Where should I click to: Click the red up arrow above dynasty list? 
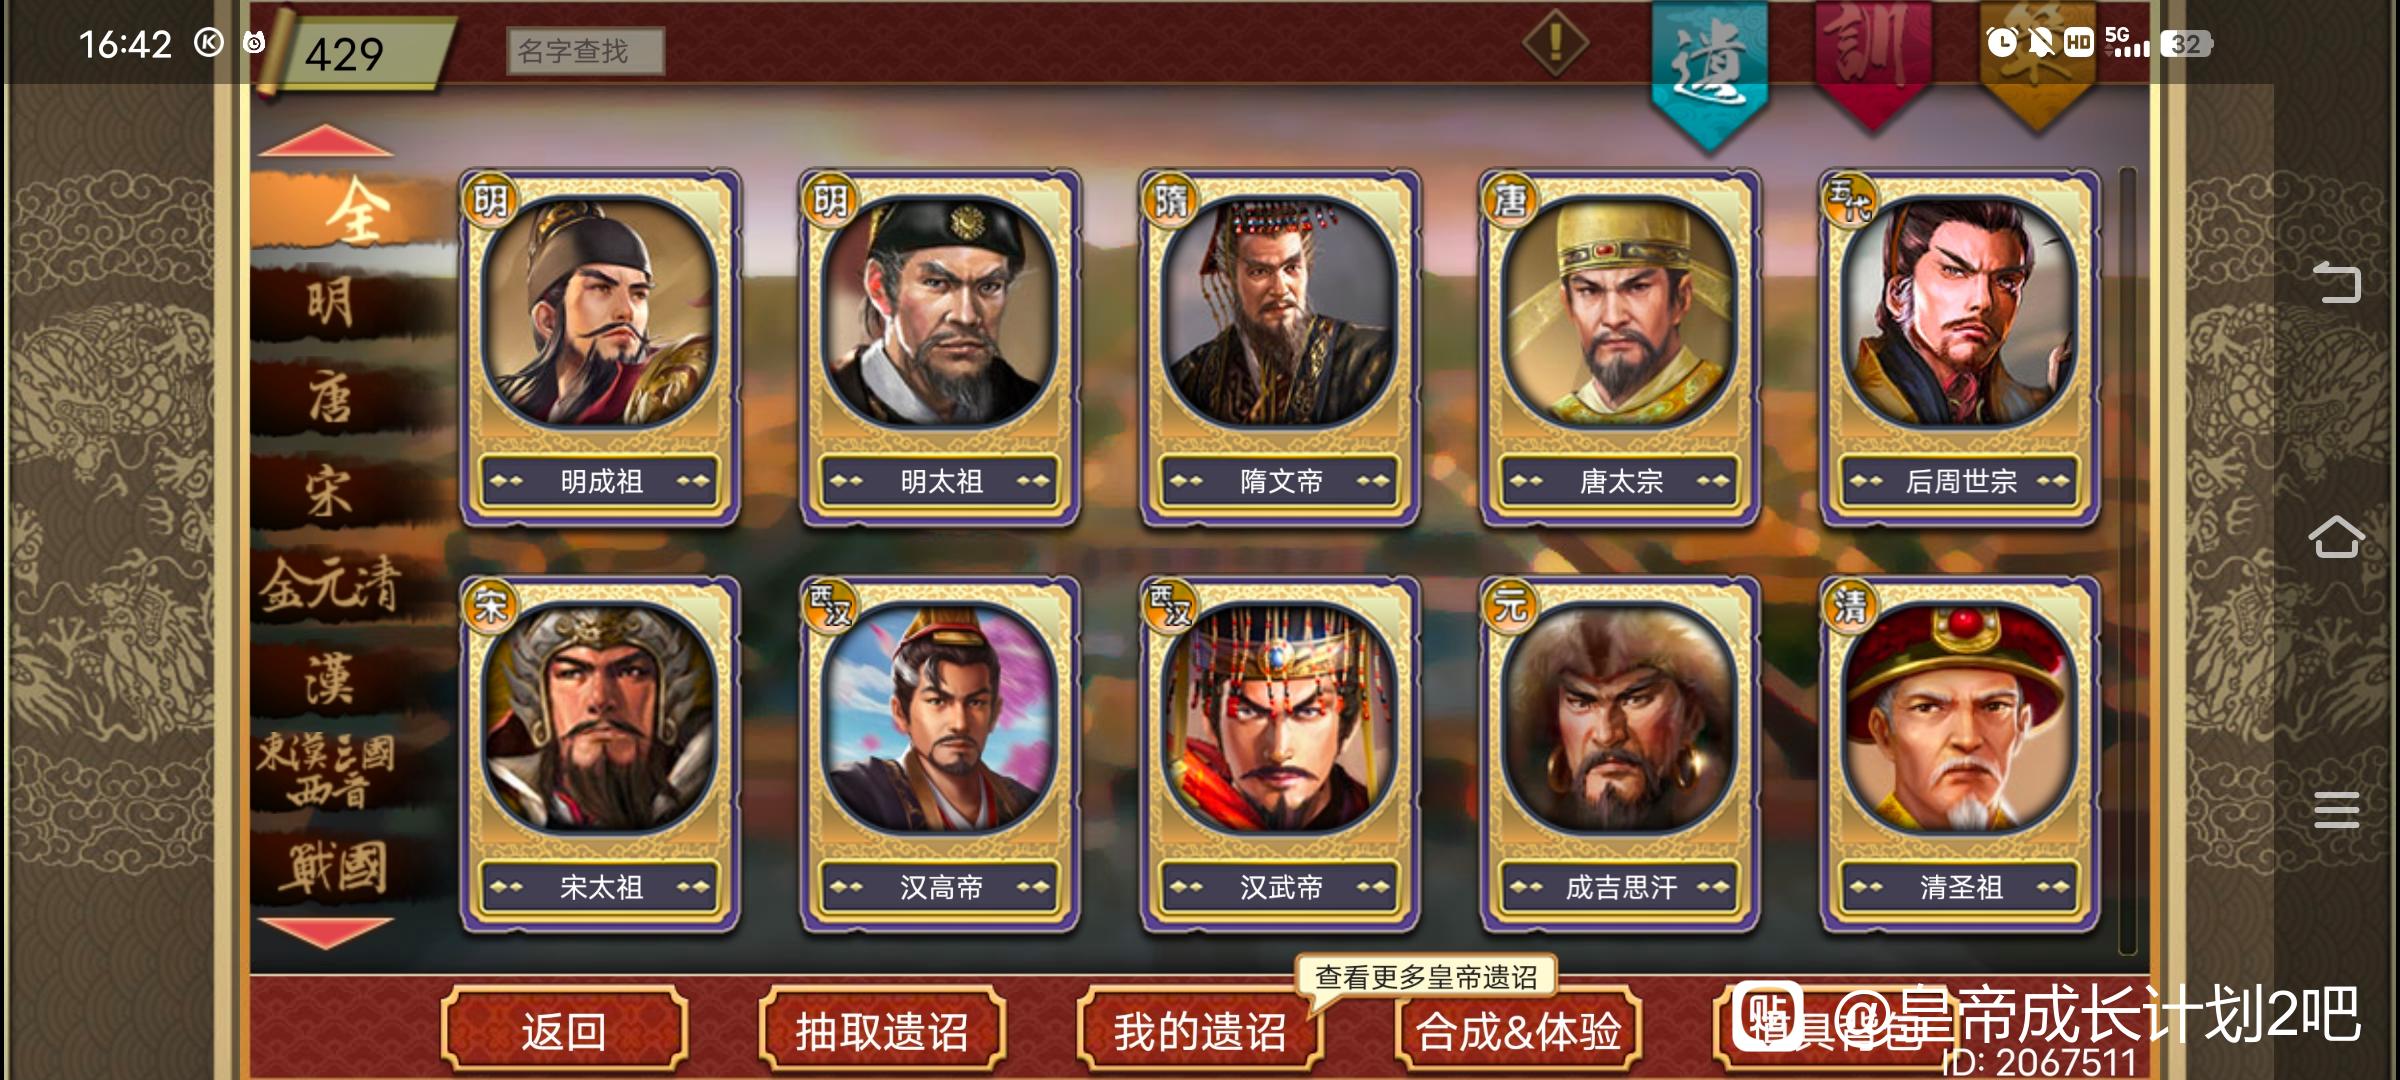326,140
